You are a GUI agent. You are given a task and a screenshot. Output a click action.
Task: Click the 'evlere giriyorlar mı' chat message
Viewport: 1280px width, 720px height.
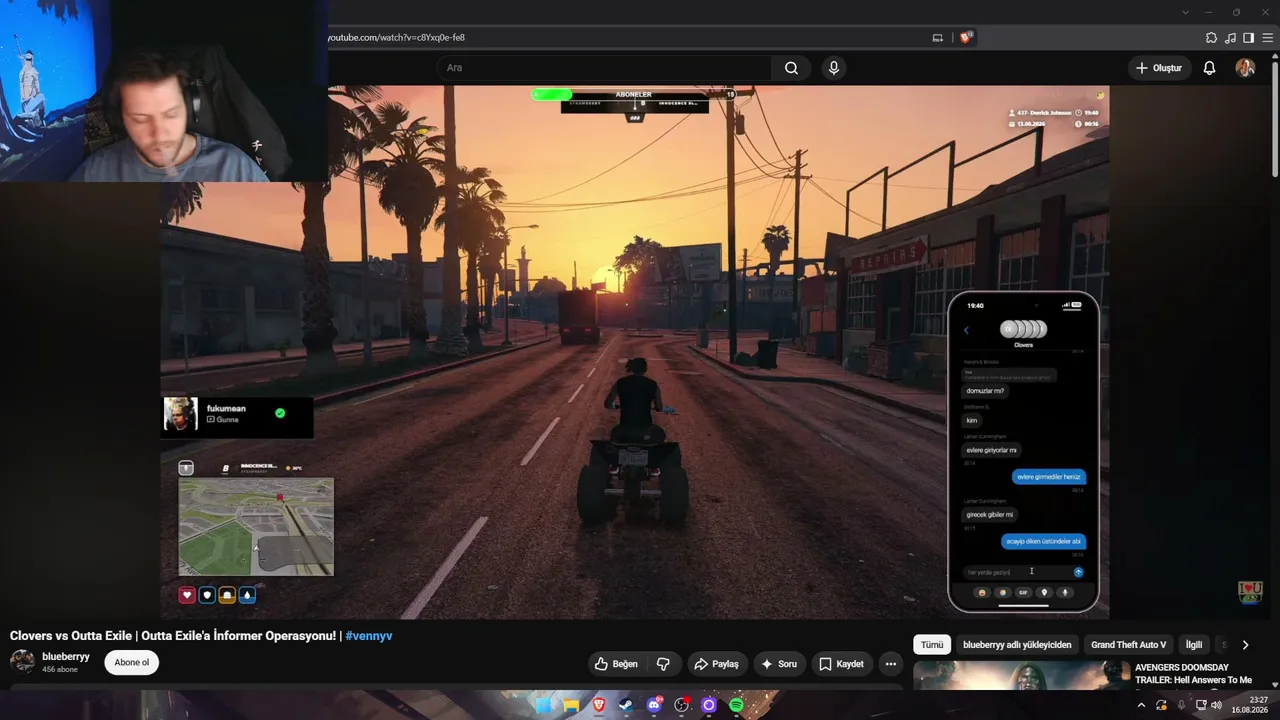click(x=991, y=450)
